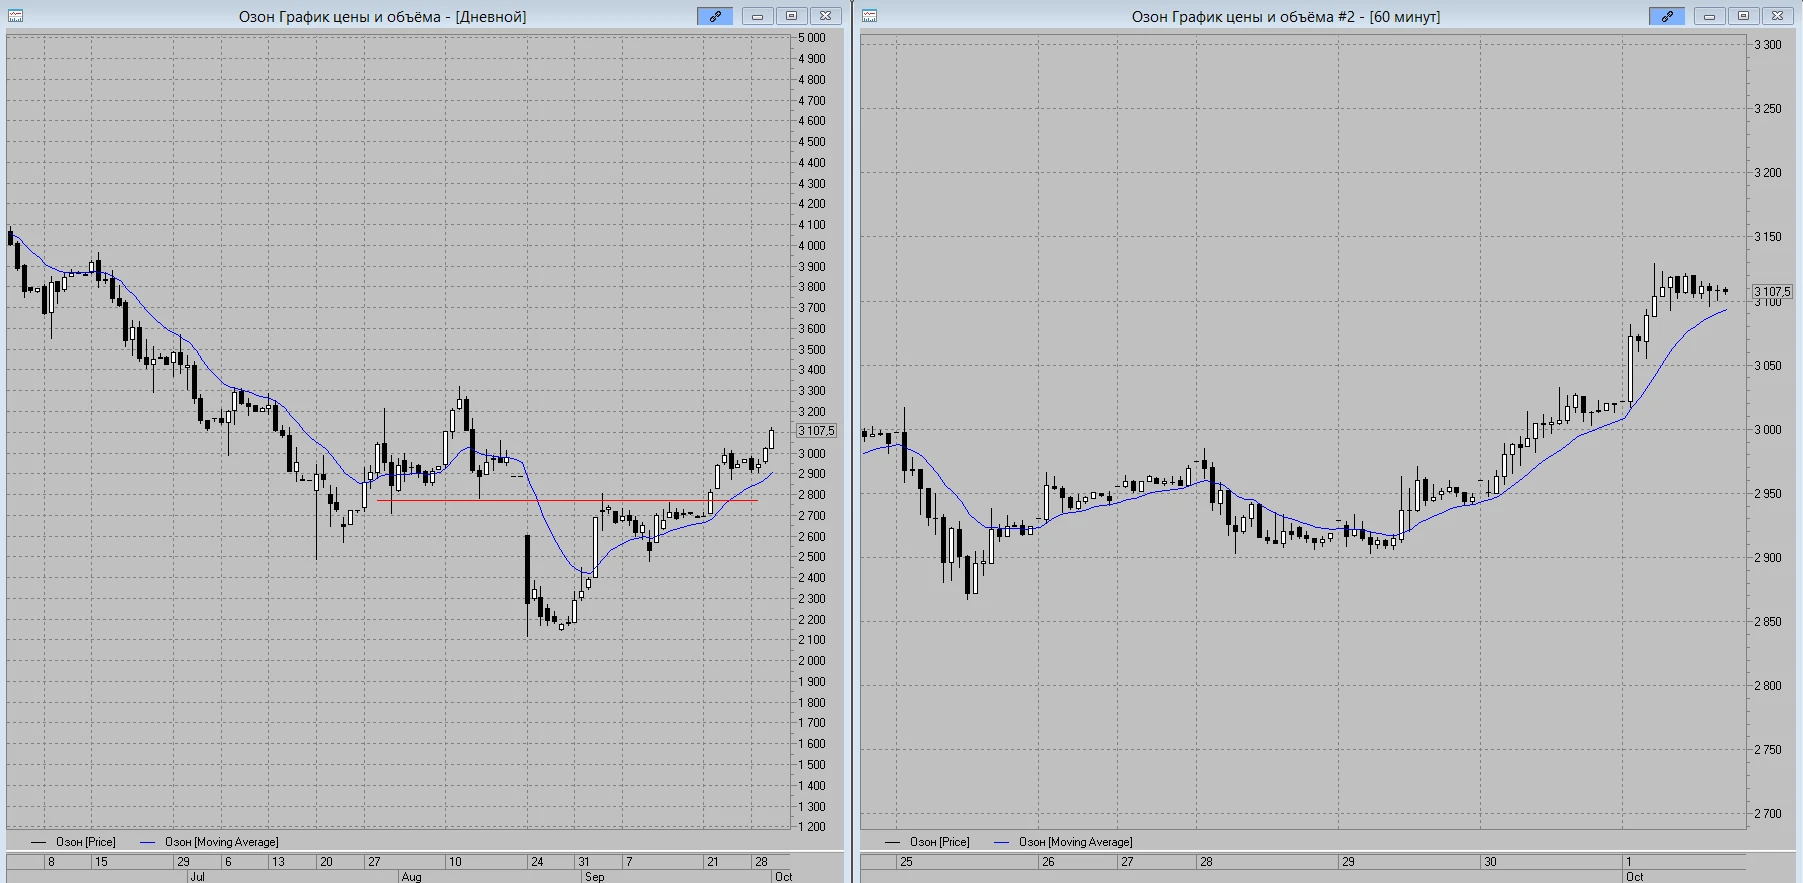This screenshot has width=1803, height=883.
Task: Minimize the Дневной chart window
Action: point(757,16)
